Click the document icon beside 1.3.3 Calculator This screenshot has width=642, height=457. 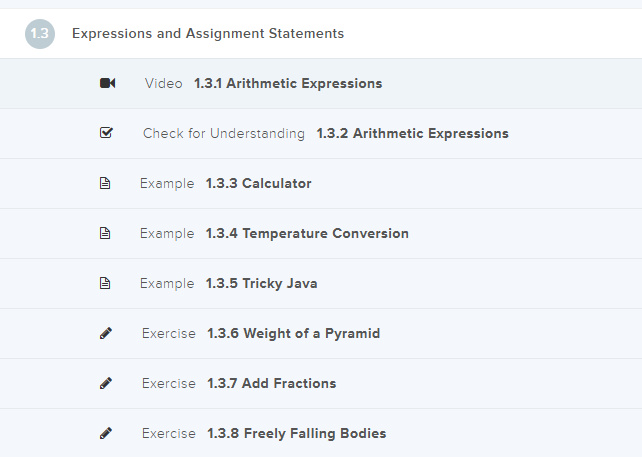pyautogui.click(x=106, y=183)
